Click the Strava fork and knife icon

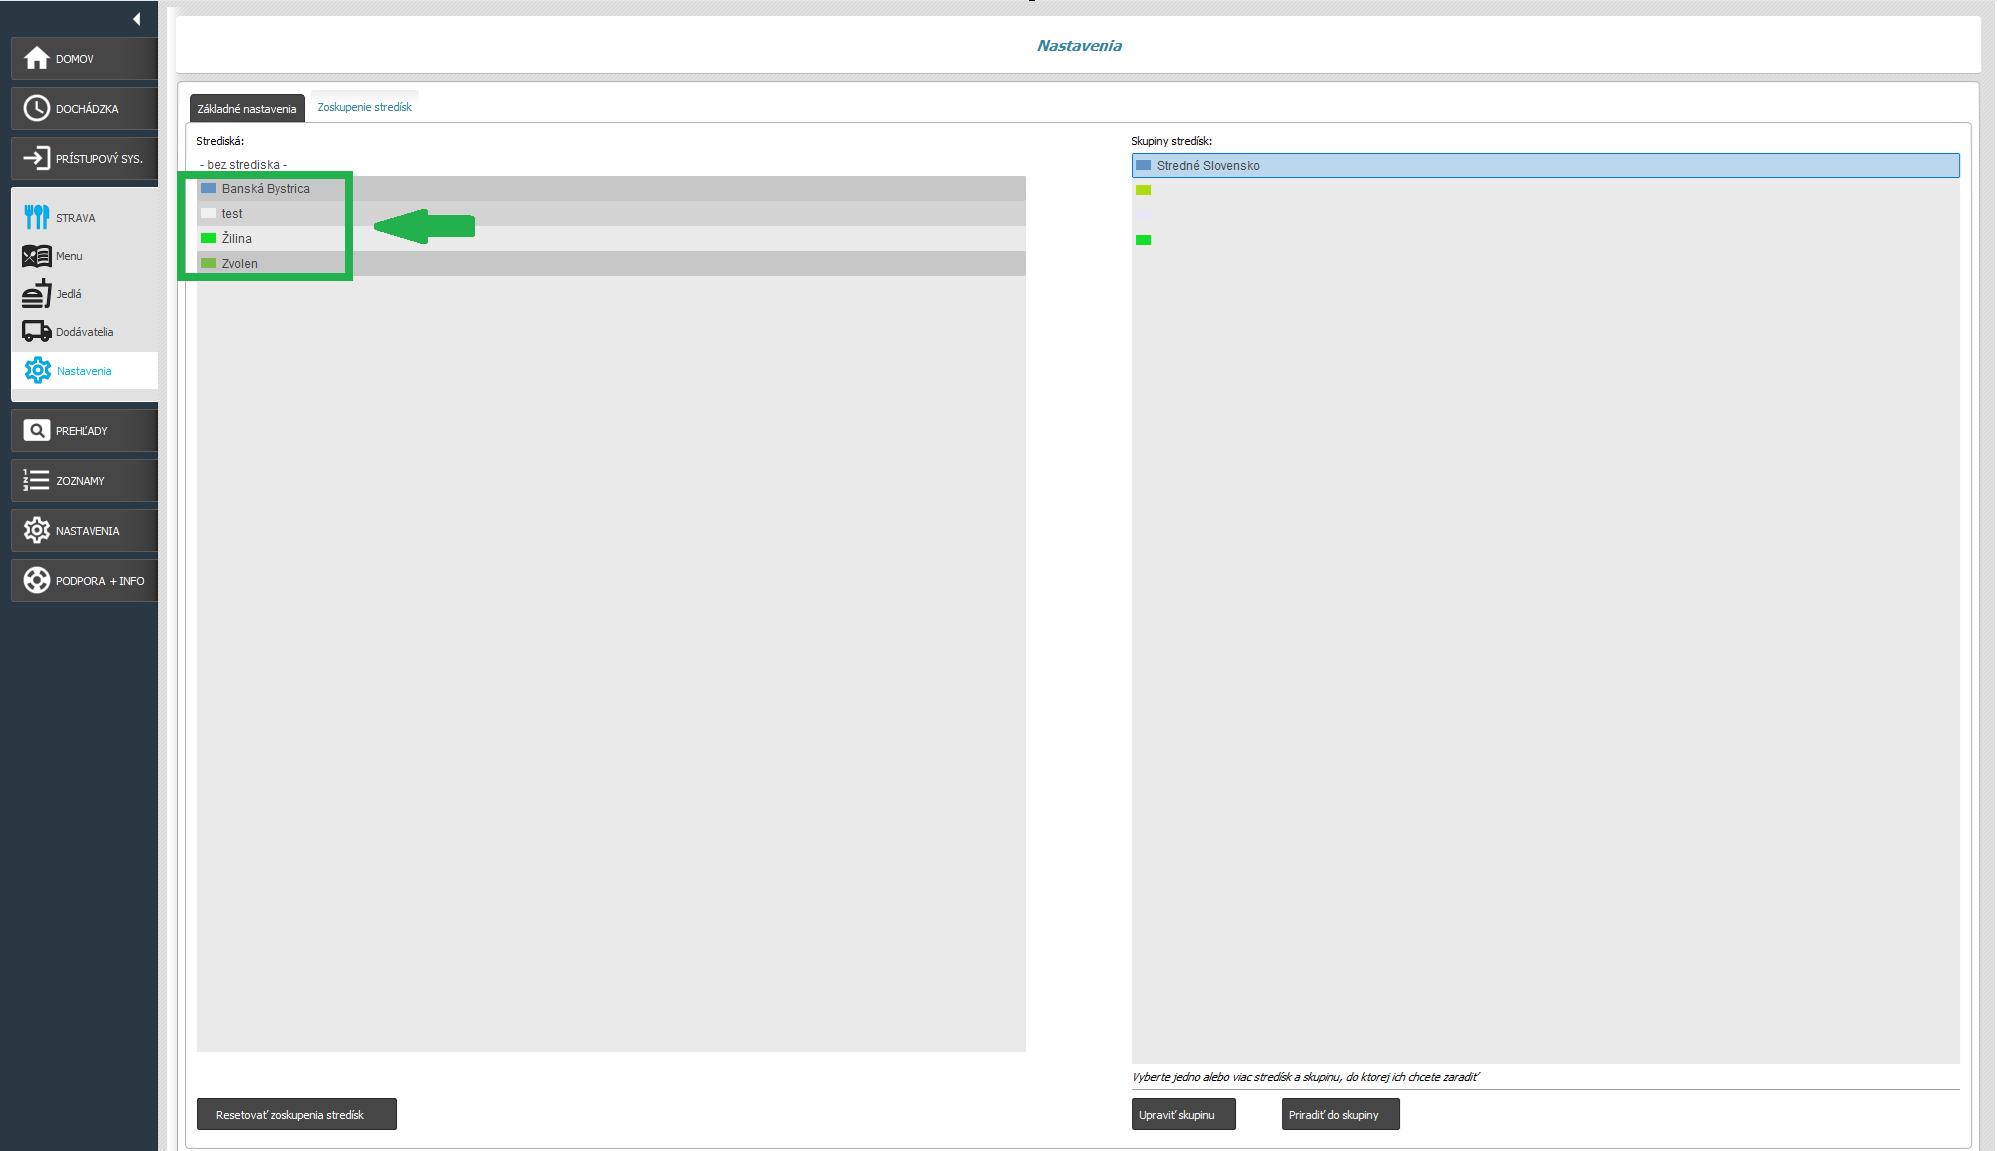pyautogui.click(x=37, y=217)
